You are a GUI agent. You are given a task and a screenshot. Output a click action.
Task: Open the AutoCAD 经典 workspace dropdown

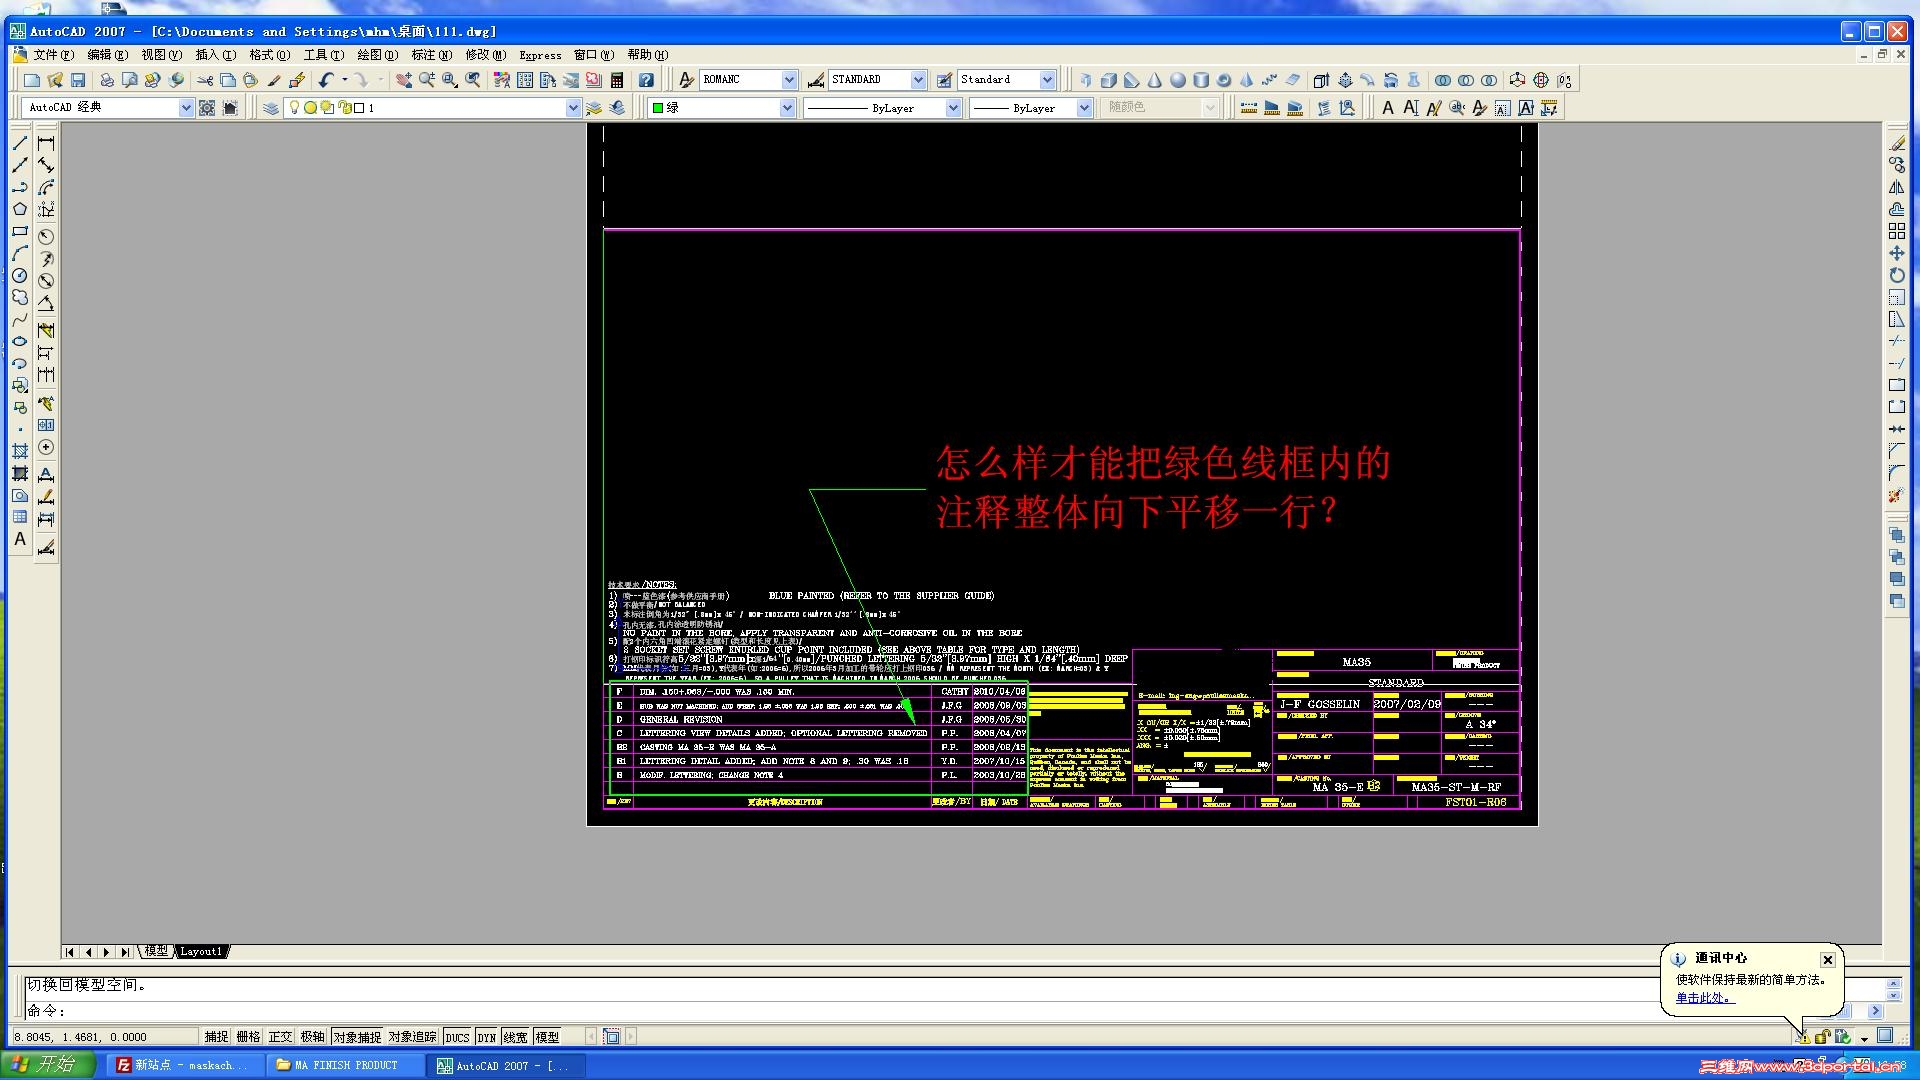click(x=185, y=108)
